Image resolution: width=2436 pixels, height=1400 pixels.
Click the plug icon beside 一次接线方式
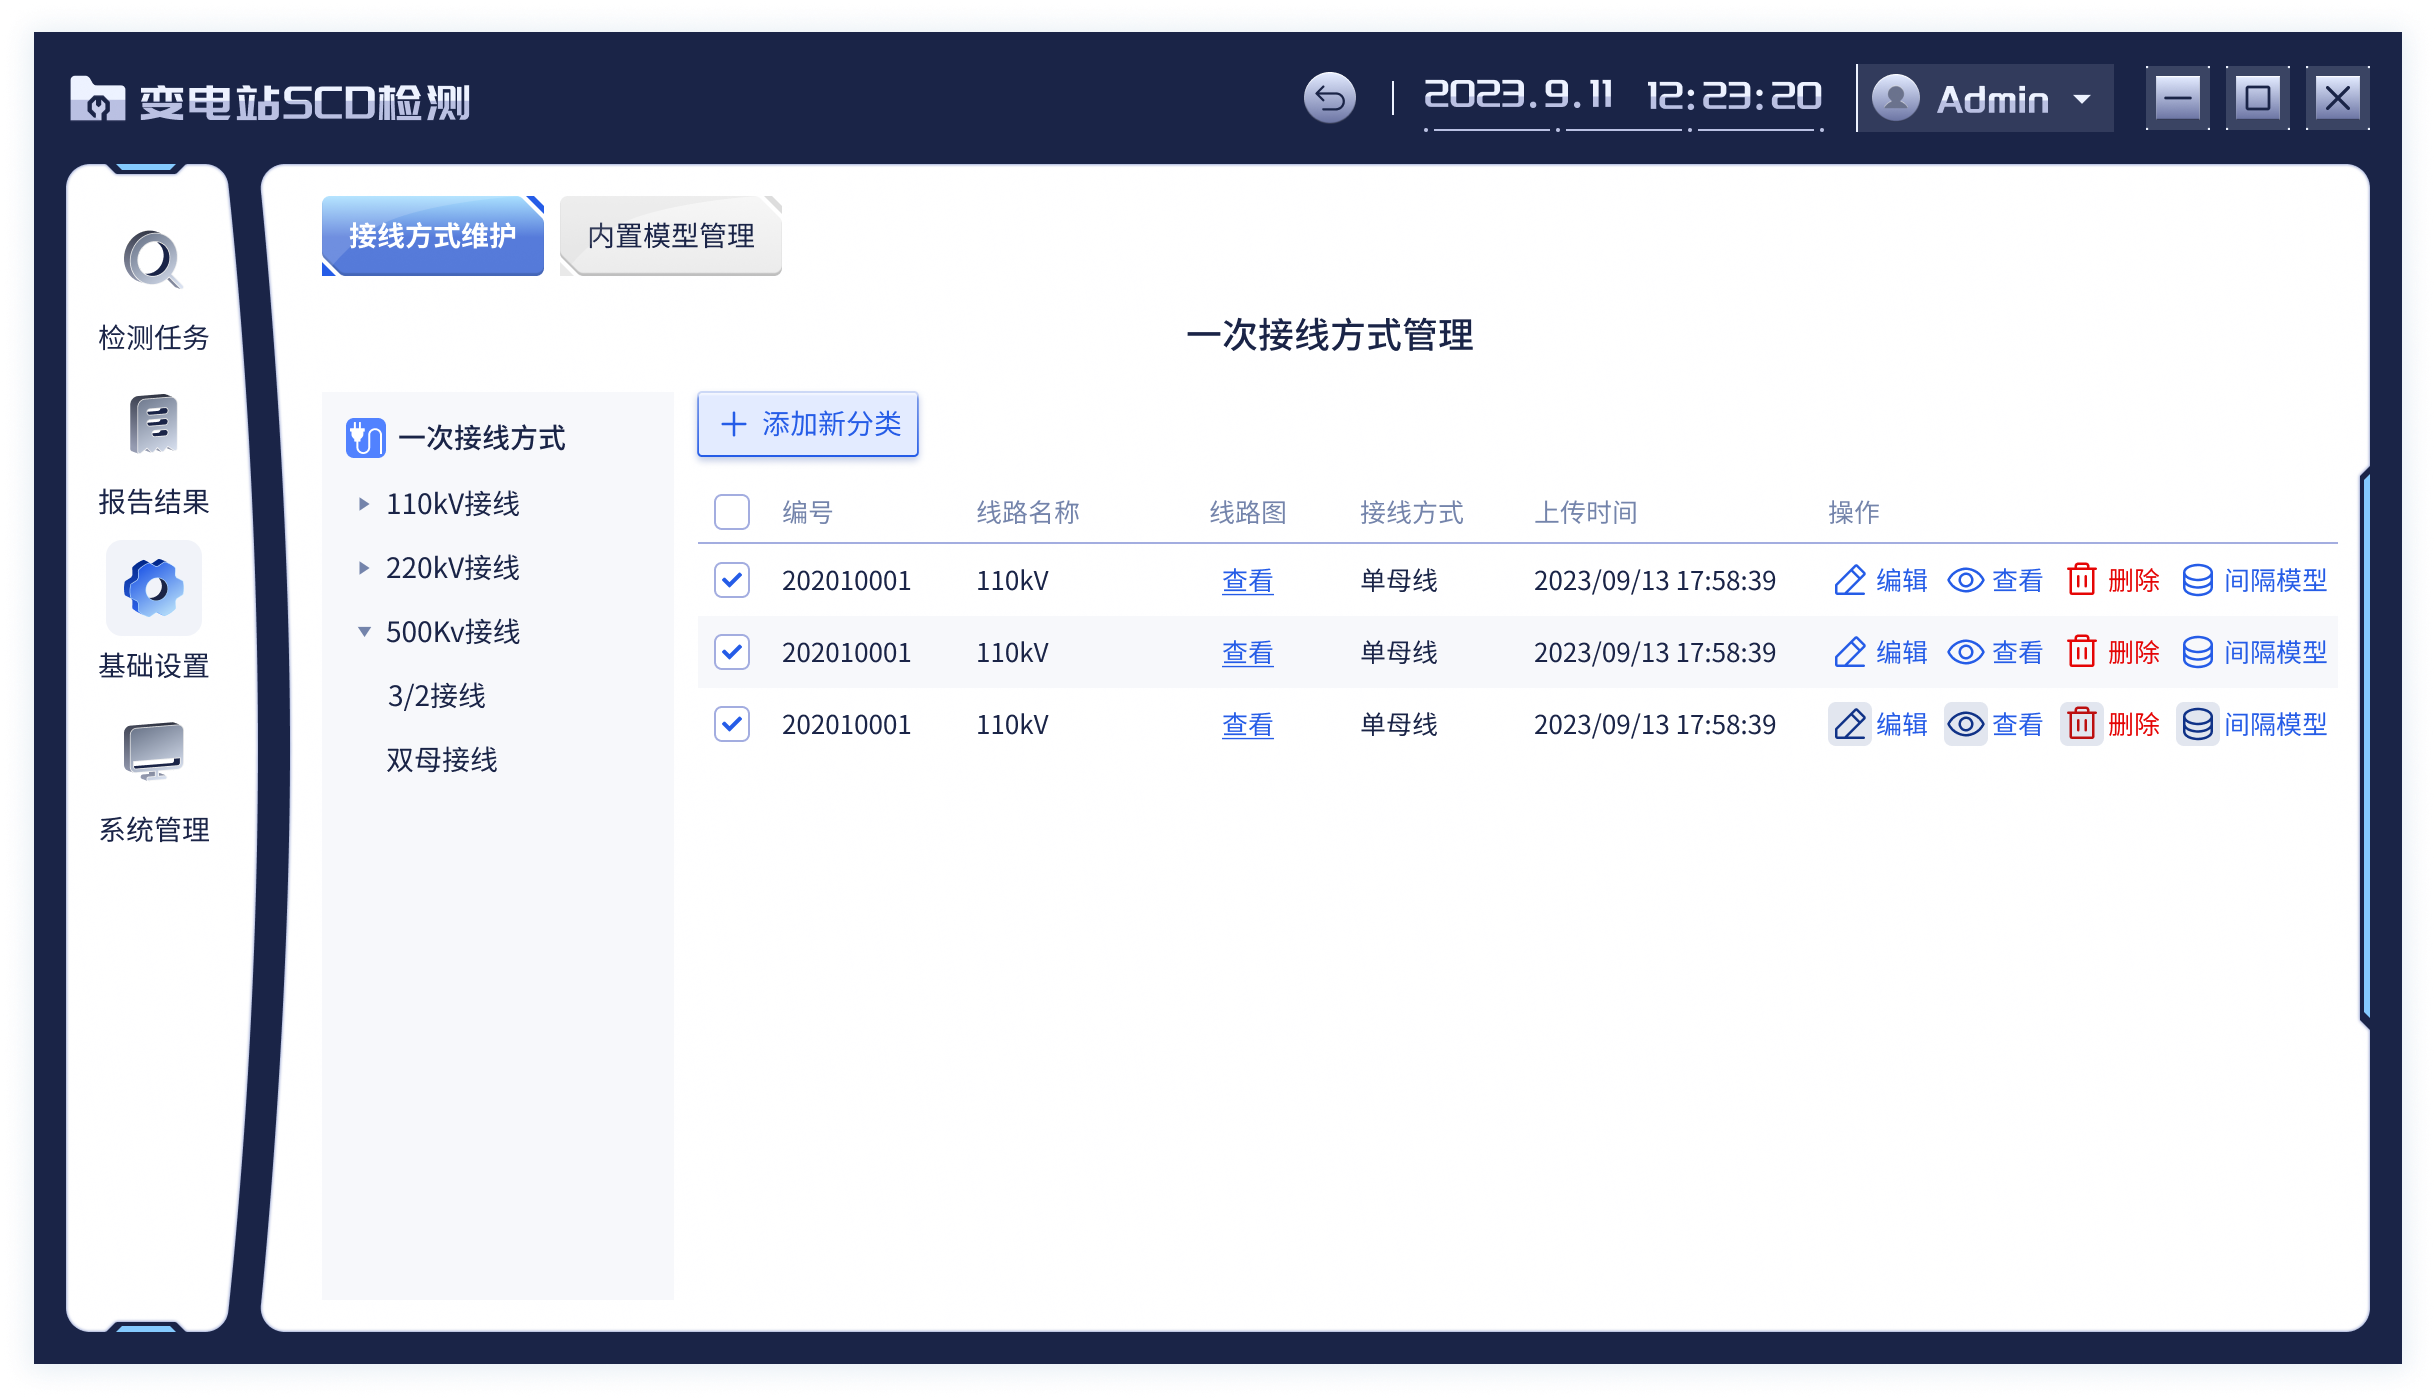(x=365, y=438)
